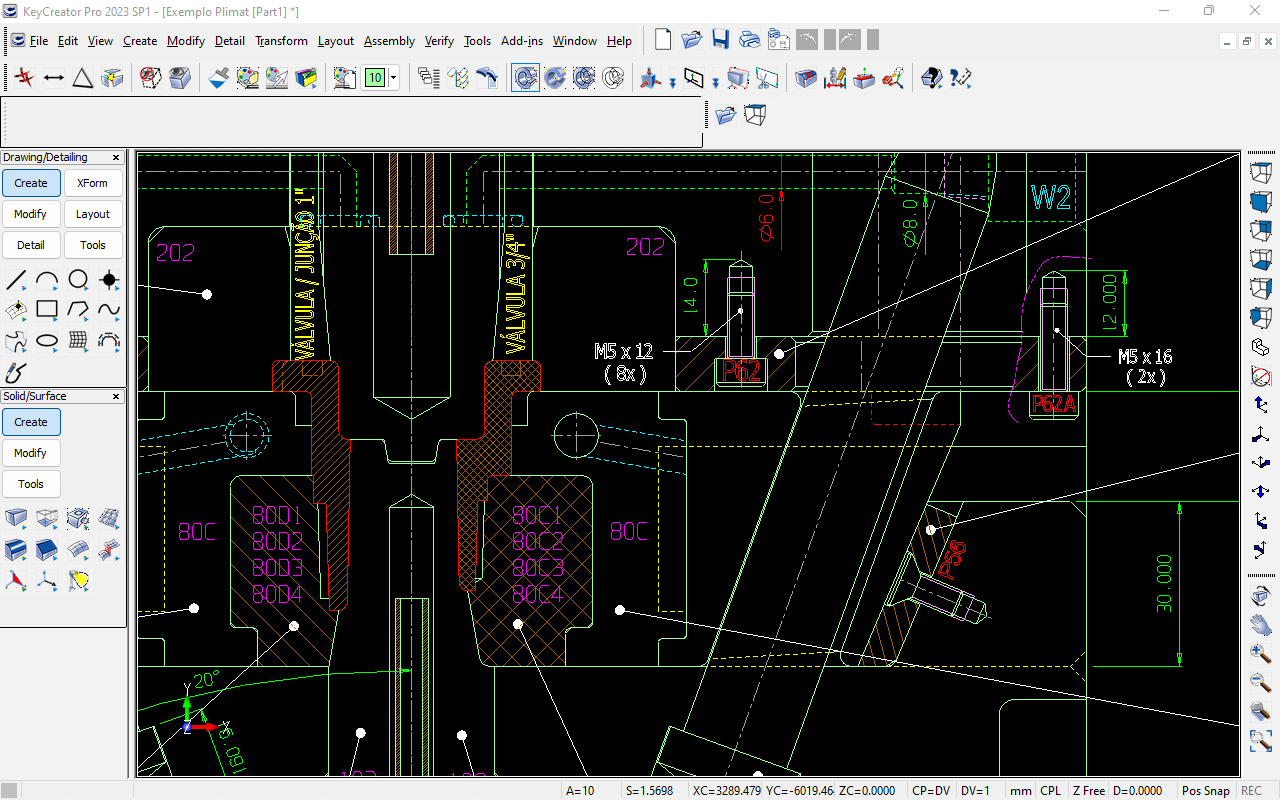The image size is (1280, 800).
Task: Choose the solid Block primitive tool
Action: [x=16, y=518]
